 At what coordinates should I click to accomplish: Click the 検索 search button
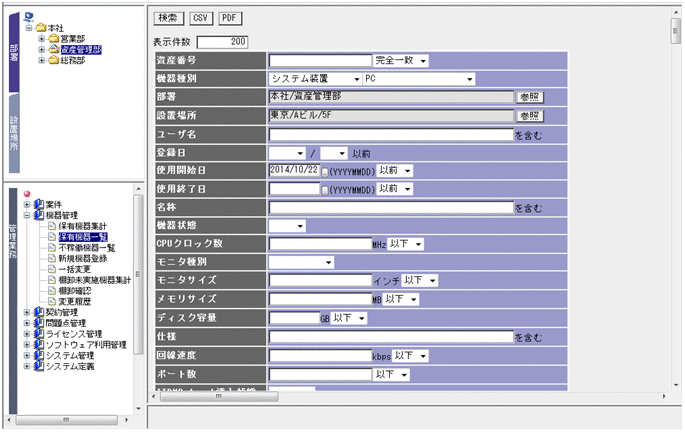(169, 18)
